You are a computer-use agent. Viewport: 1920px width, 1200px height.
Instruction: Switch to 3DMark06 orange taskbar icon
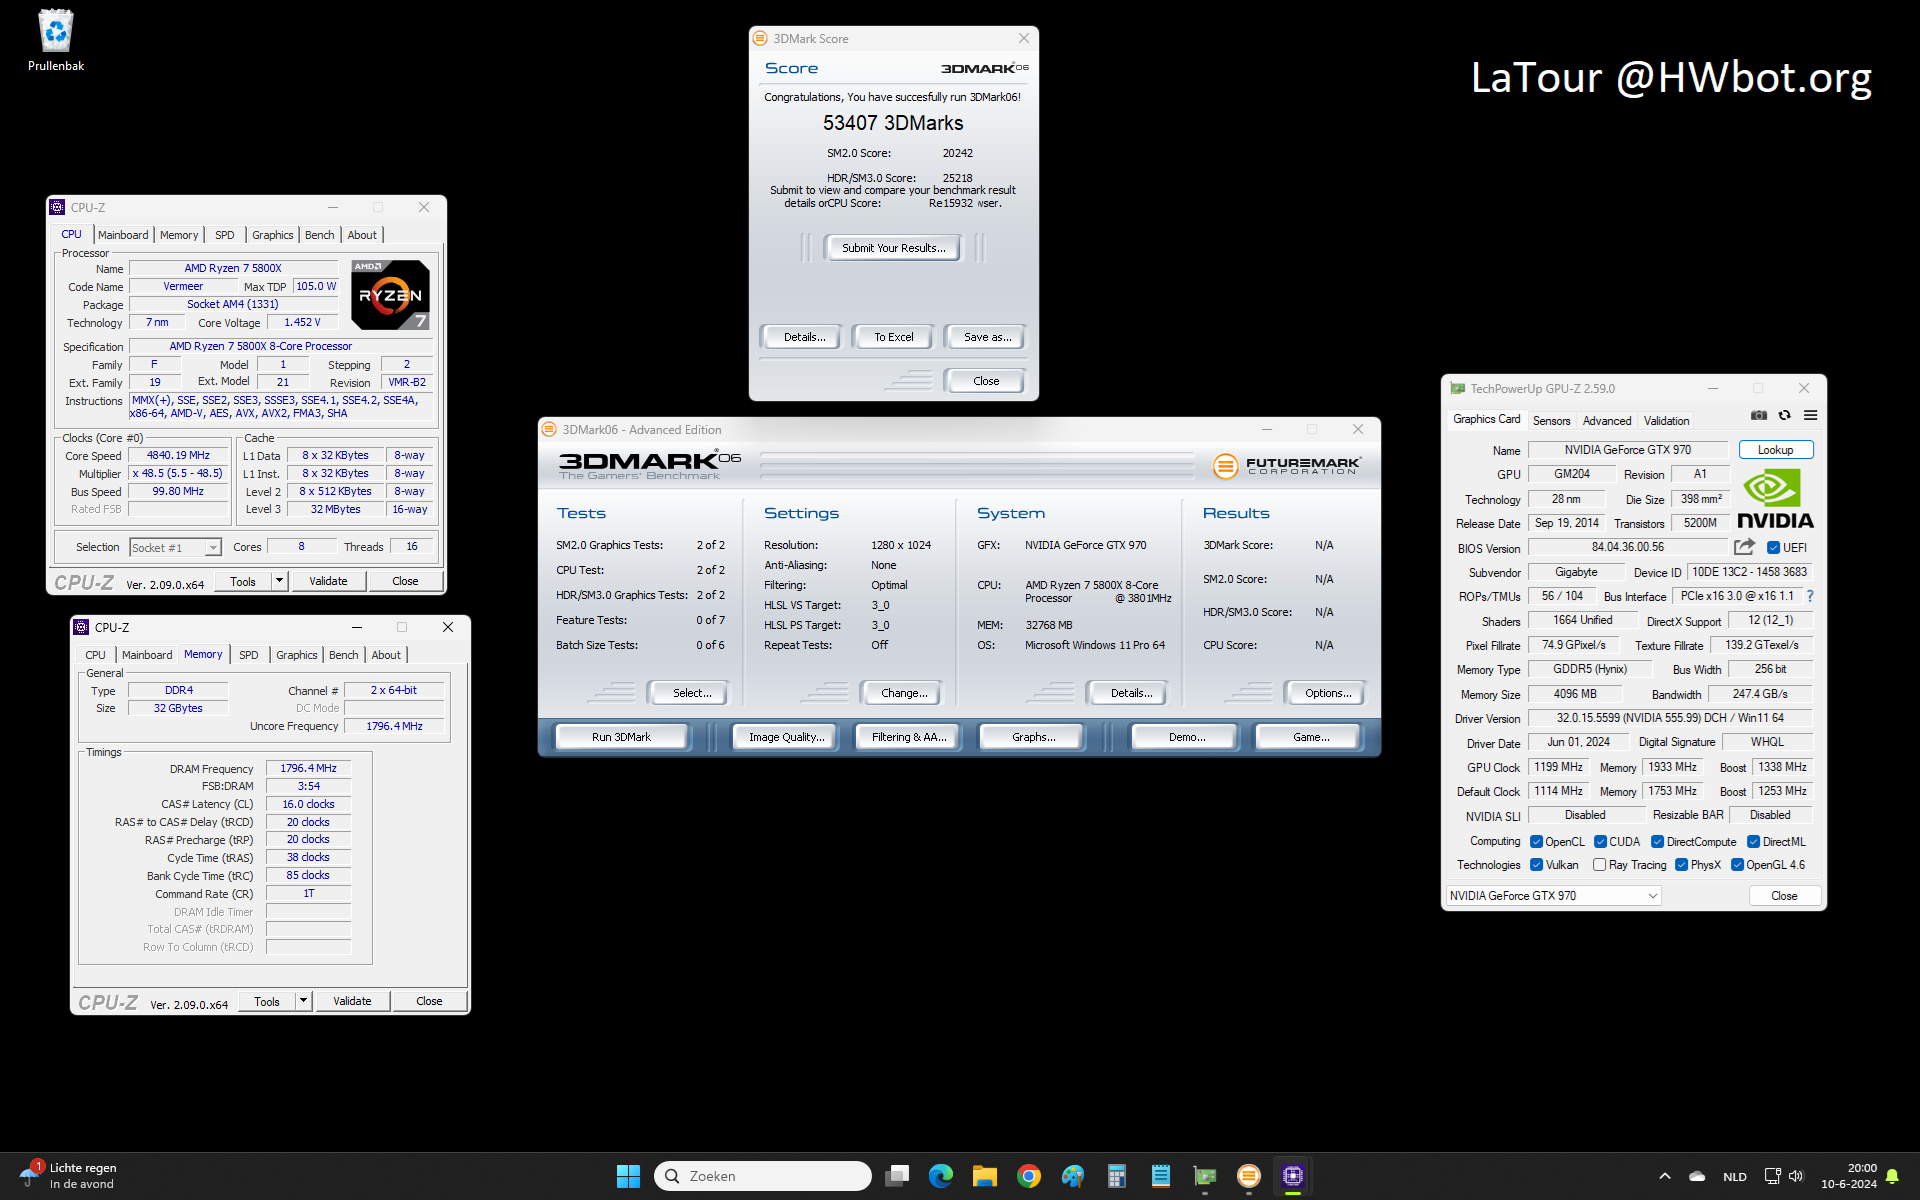pyautogui.click(x=1249, y=1176)
